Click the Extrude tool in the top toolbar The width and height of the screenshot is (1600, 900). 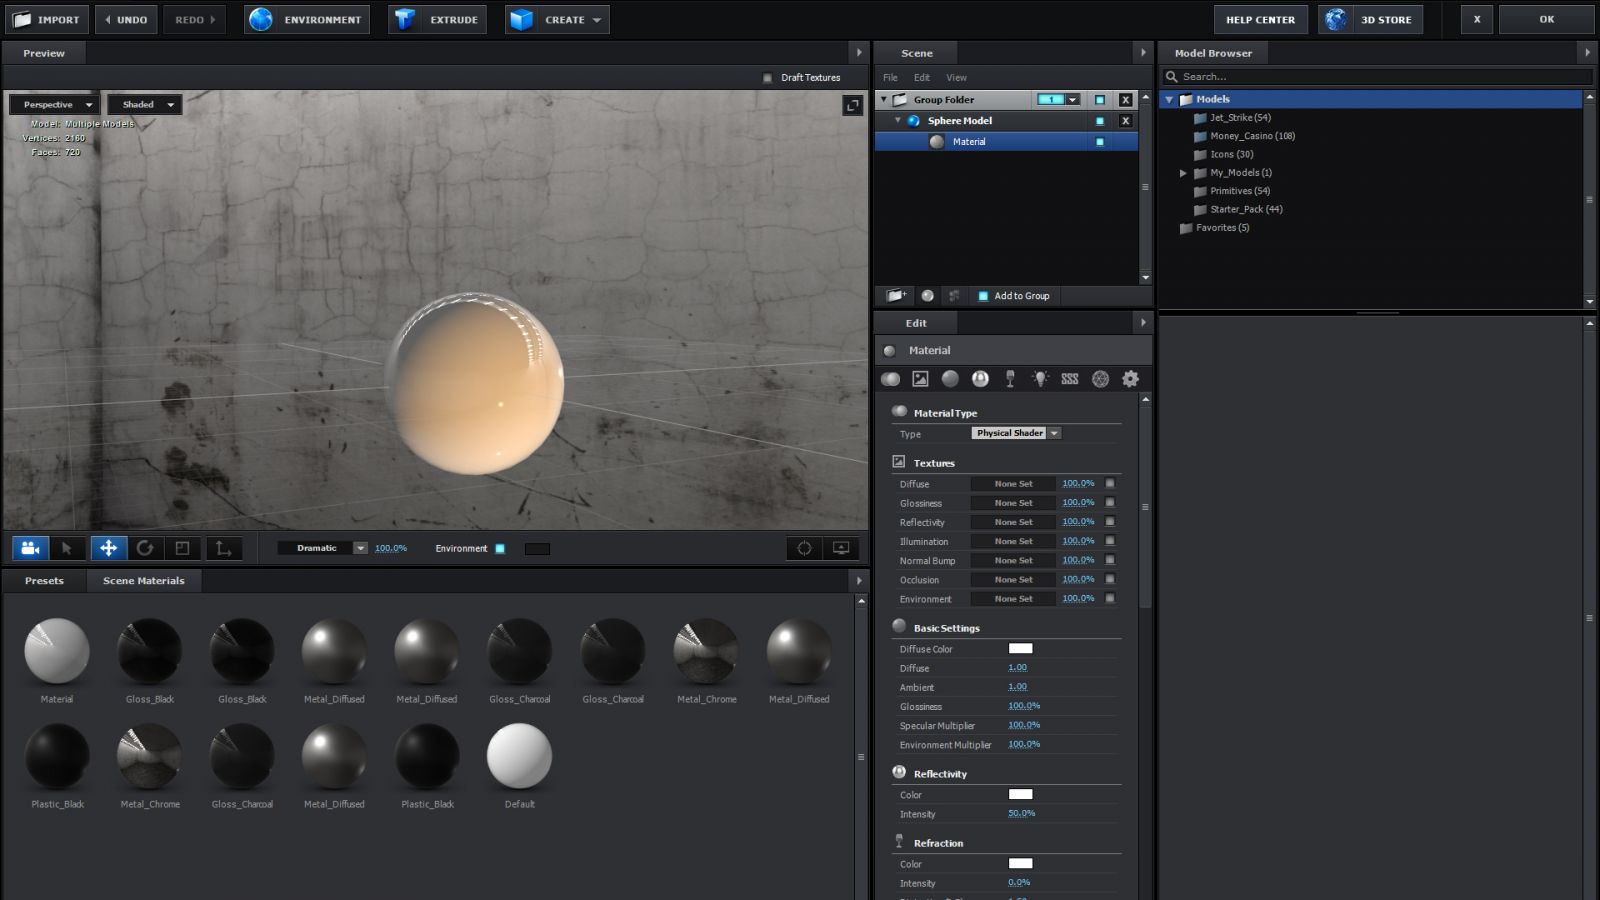437,19
